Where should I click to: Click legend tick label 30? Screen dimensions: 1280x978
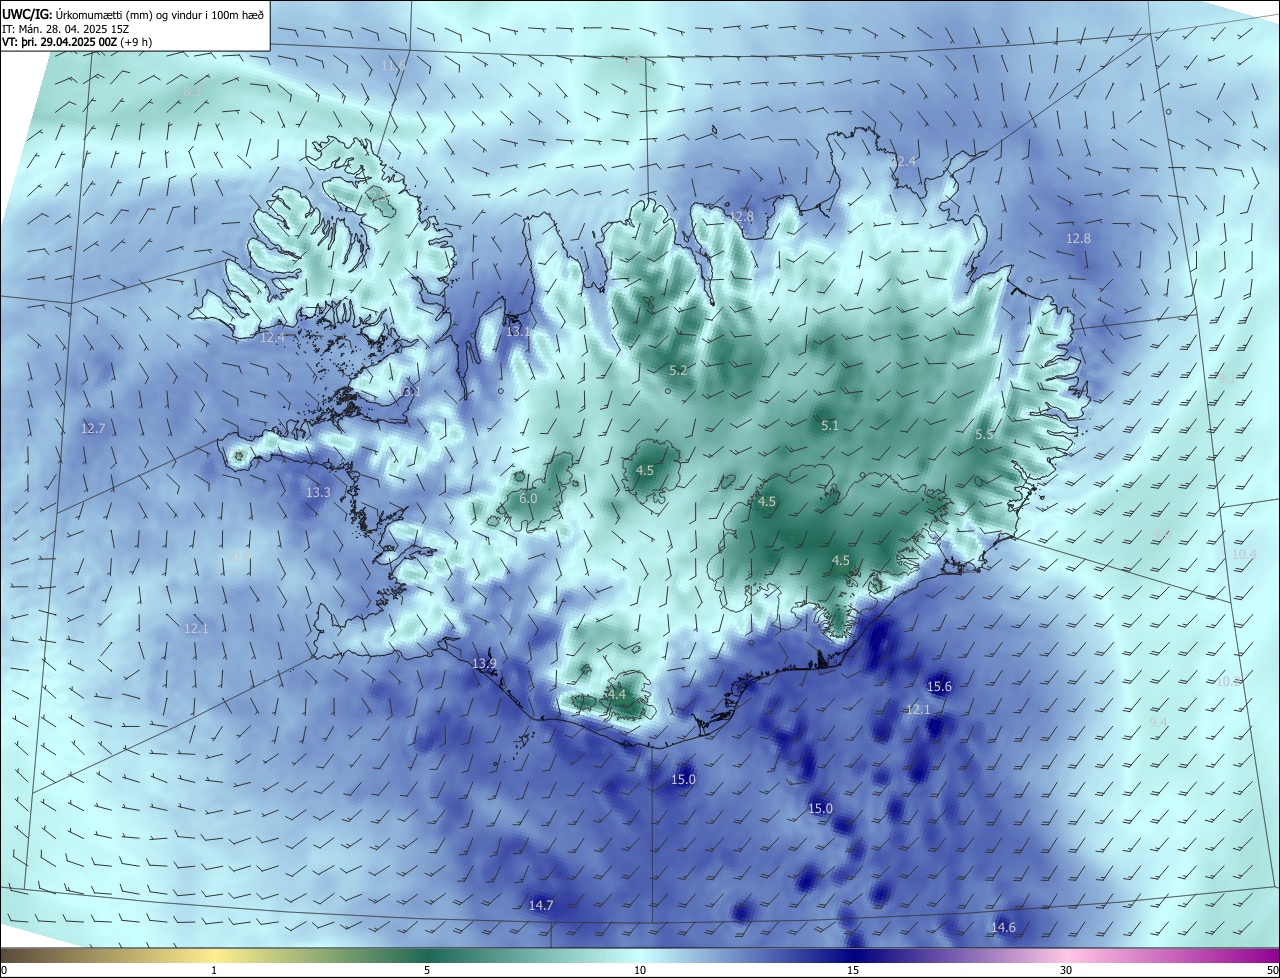tap(1066, 970)
